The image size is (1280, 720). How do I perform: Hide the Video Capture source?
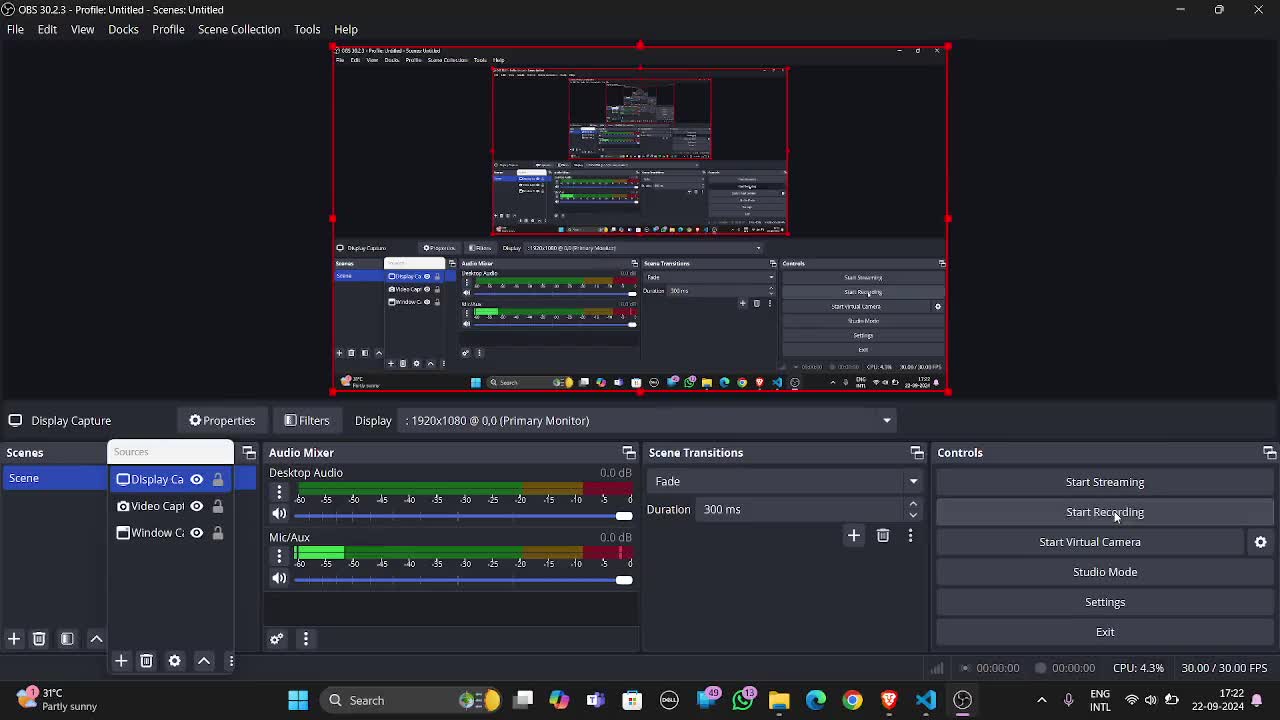[x=197, y=506]
